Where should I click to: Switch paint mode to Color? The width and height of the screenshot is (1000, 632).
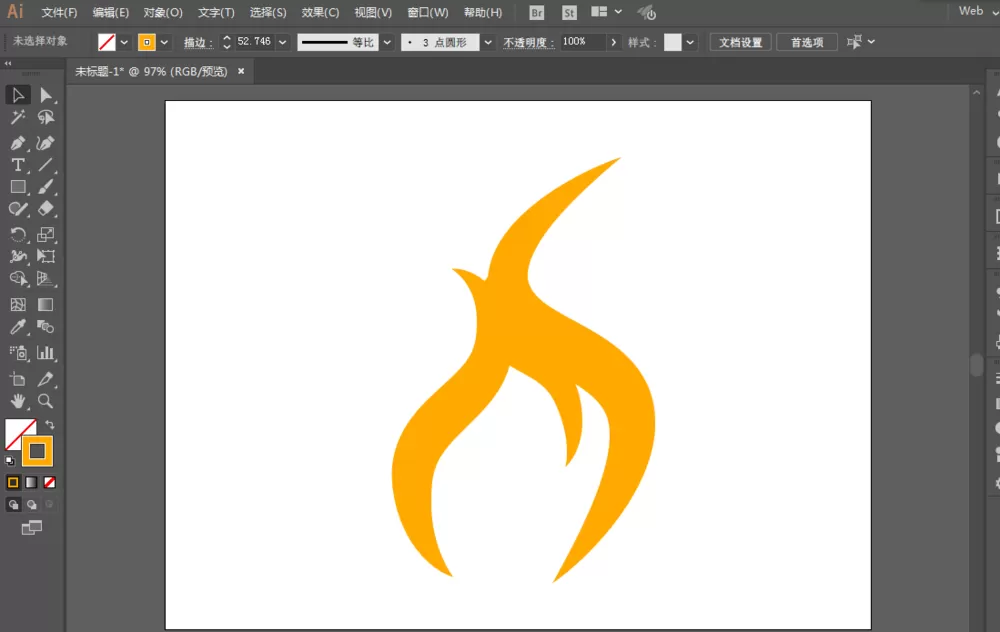[13, 483]
